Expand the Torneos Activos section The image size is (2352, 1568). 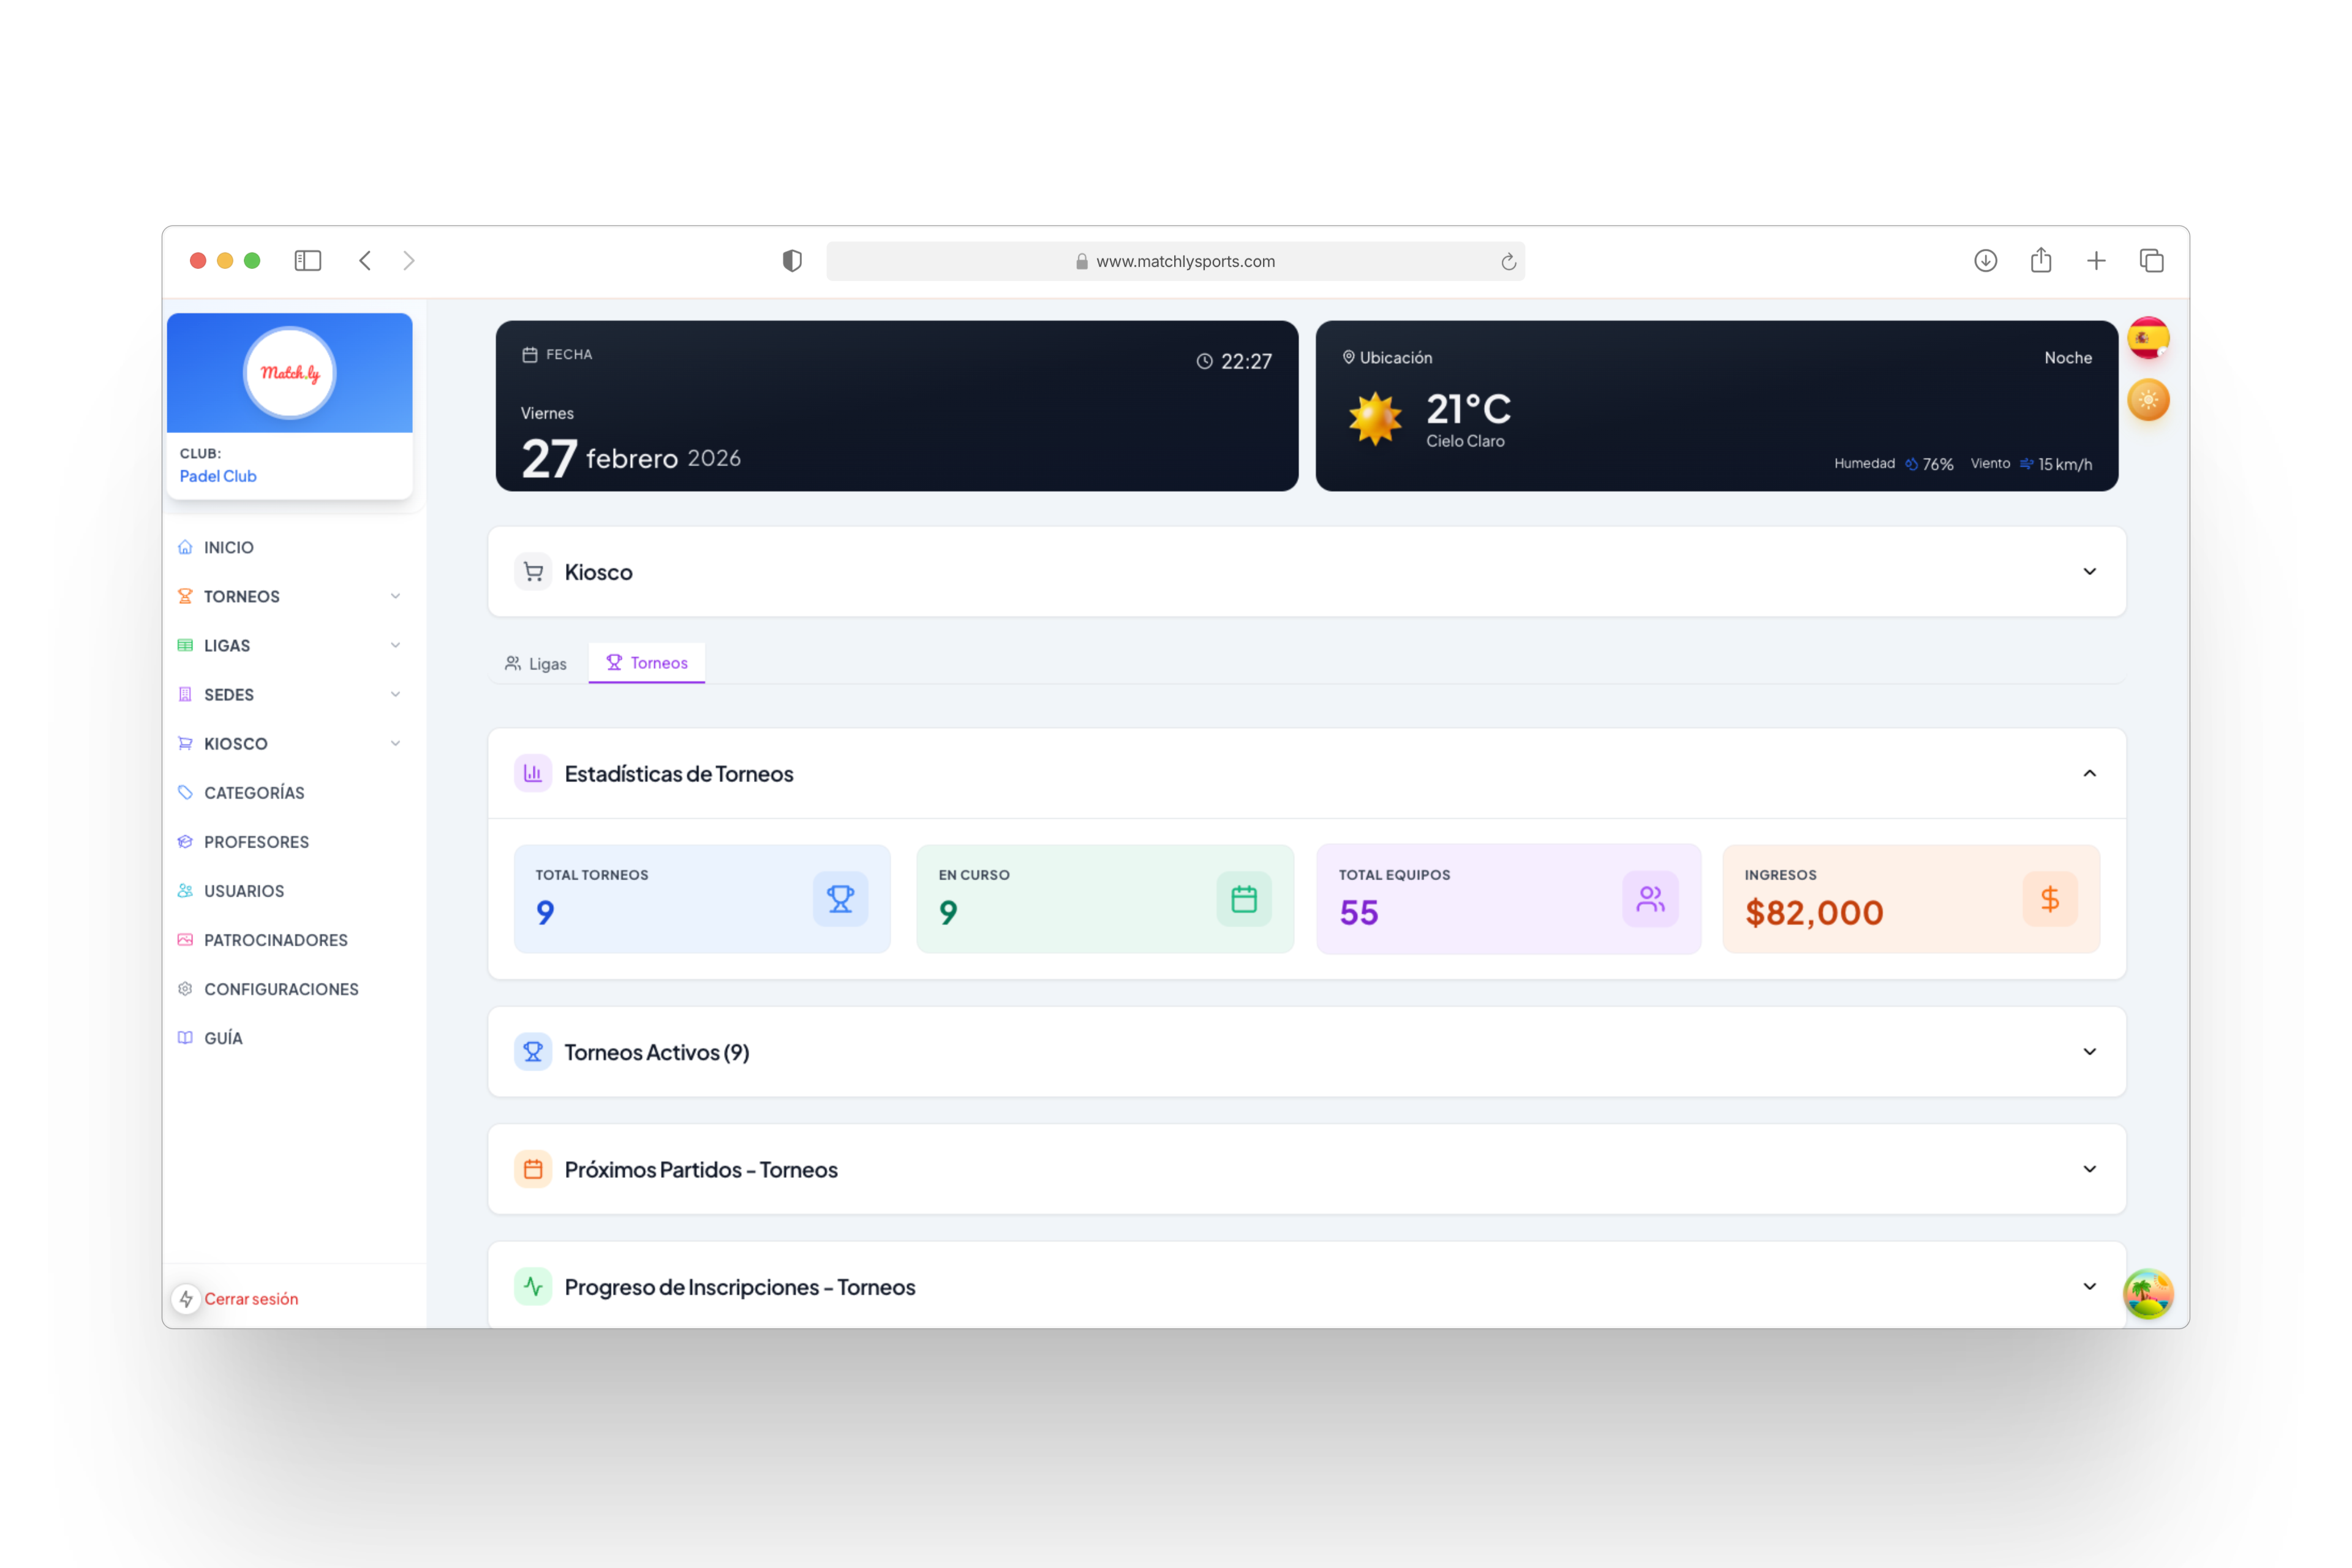2089,1051
